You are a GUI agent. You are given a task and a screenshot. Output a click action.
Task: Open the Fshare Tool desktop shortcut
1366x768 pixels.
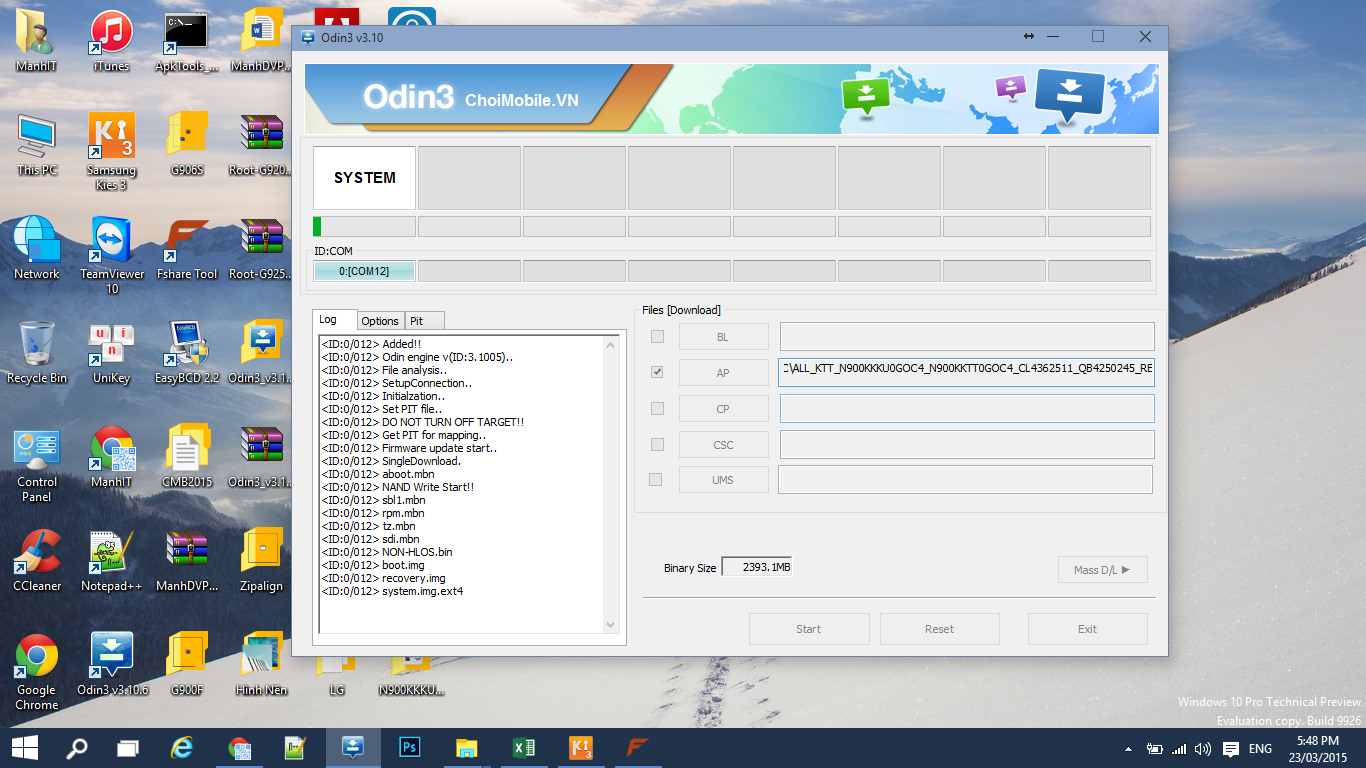[186, 249]
